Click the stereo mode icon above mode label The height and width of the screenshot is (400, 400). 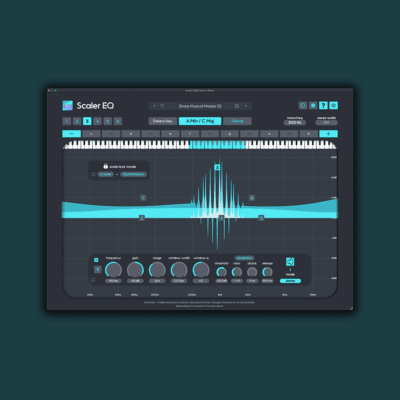pyautogui.click(x=290, y=262)
